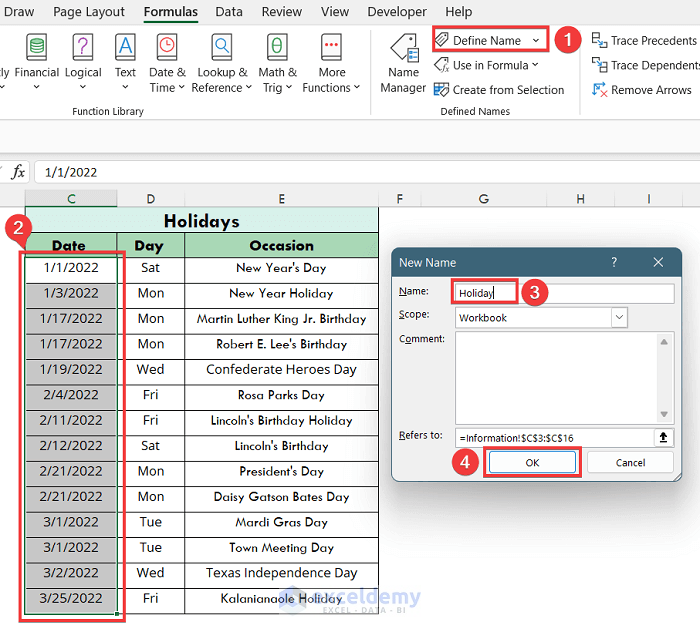
Task: Select column H header
Action: pos(580,199)
